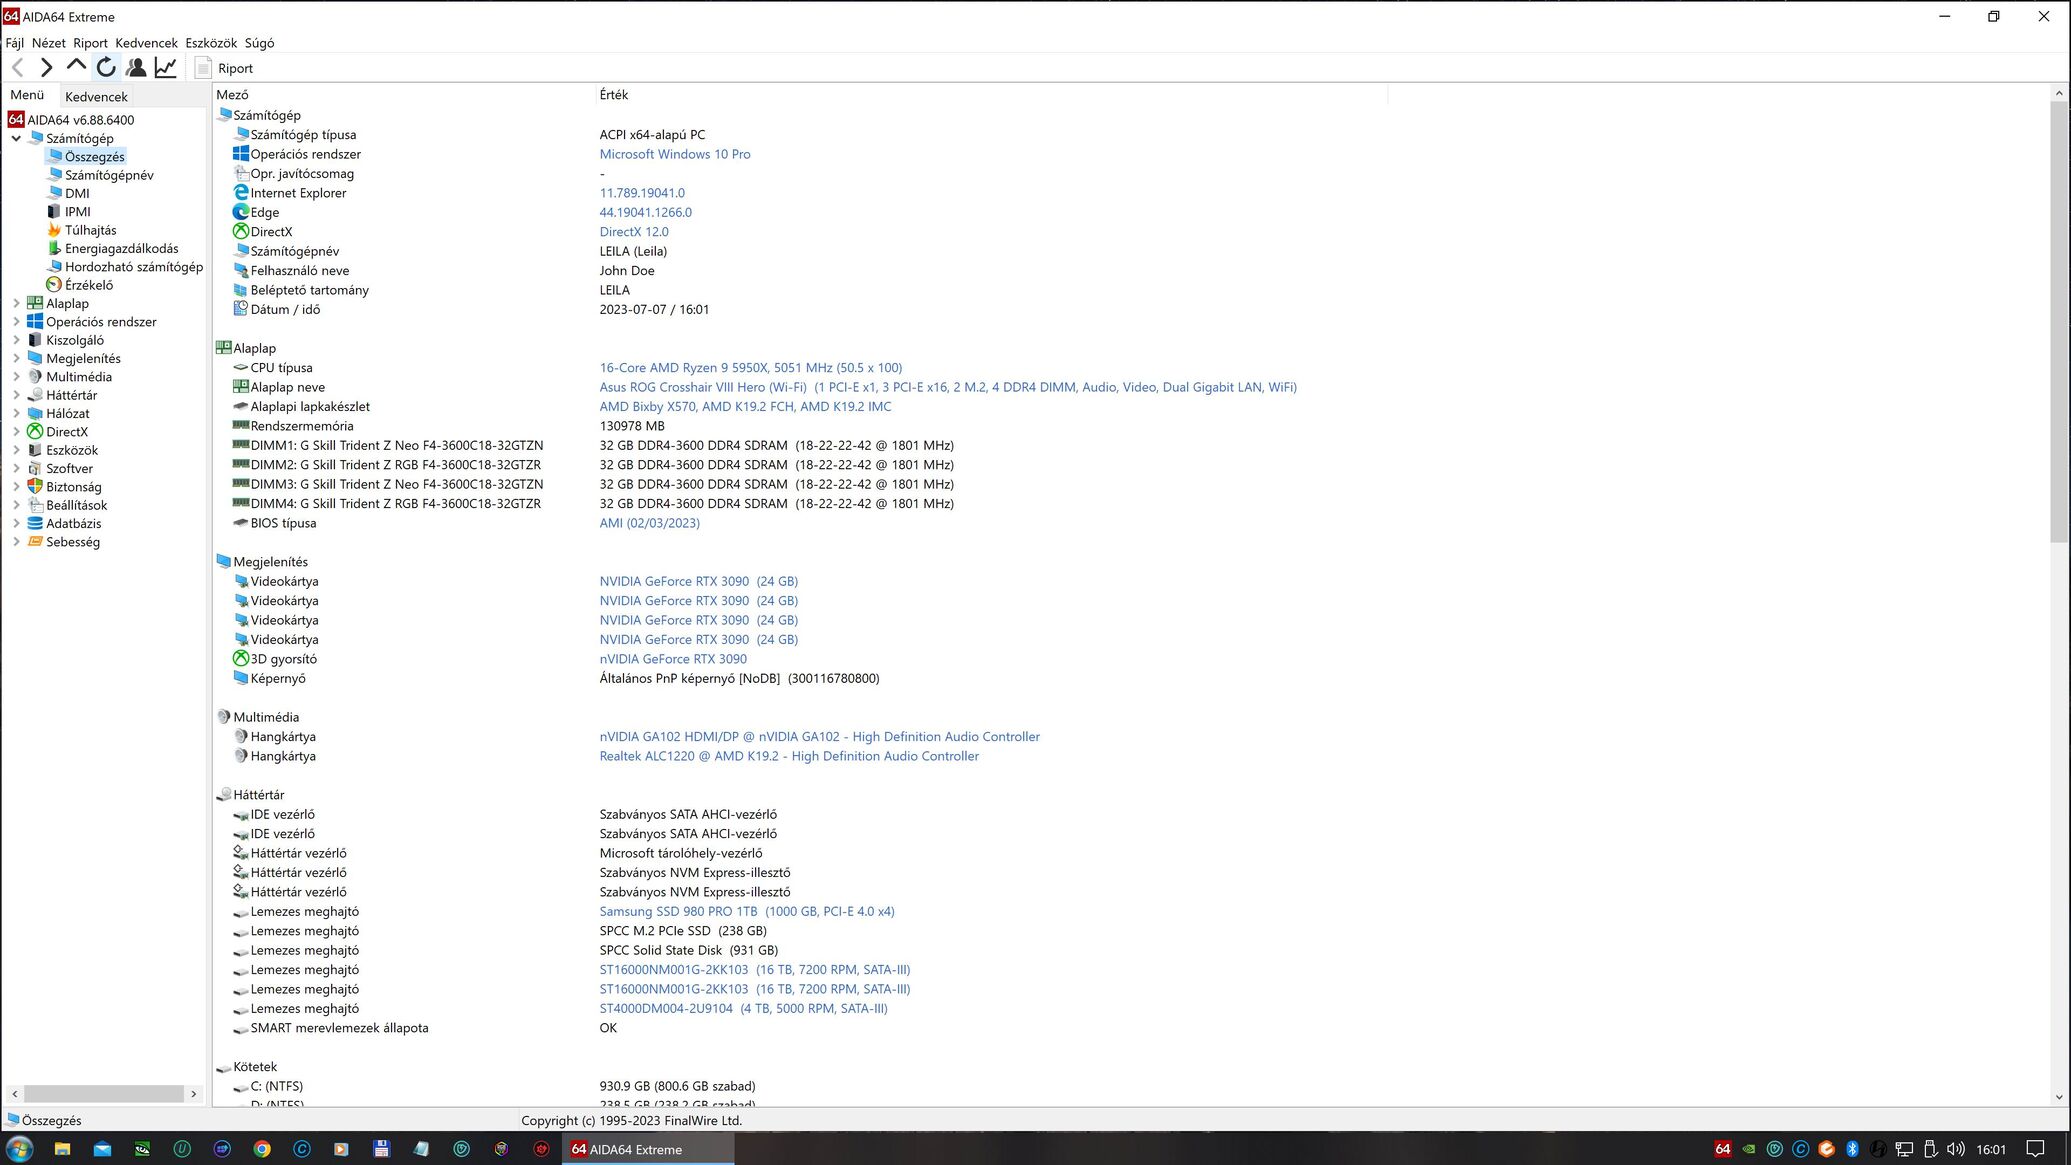Open the Riport menu
Screen dimensions: 2071x1165
[x=90, y=43]
